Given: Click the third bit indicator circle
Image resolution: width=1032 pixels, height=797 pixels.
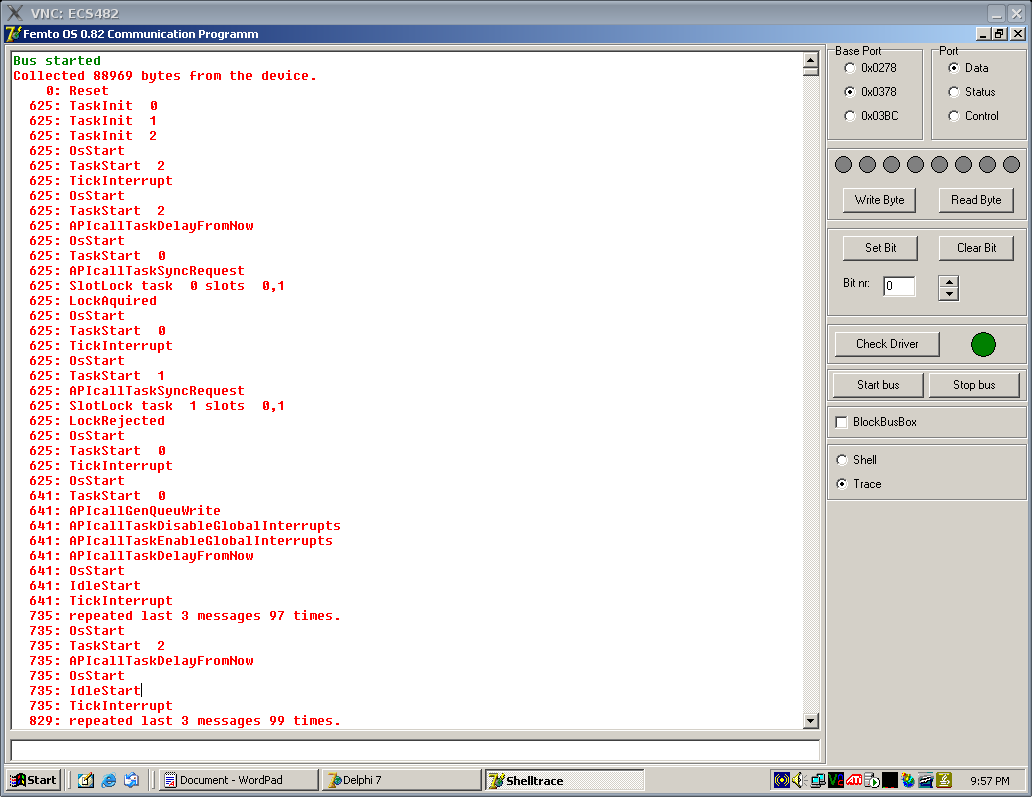Looking at the screenshot, I should coord(891,165).
